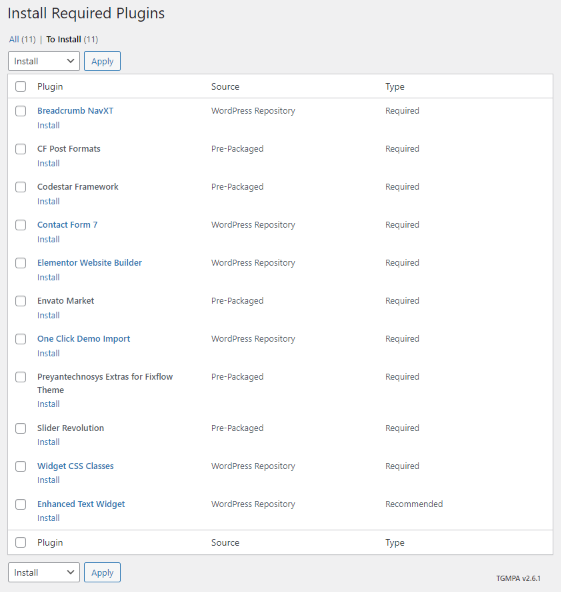Image resolution: width=561 pixels, height=592 pixels.
Task: Check the CF Post Formats checkbox
Action: point(20,149)
